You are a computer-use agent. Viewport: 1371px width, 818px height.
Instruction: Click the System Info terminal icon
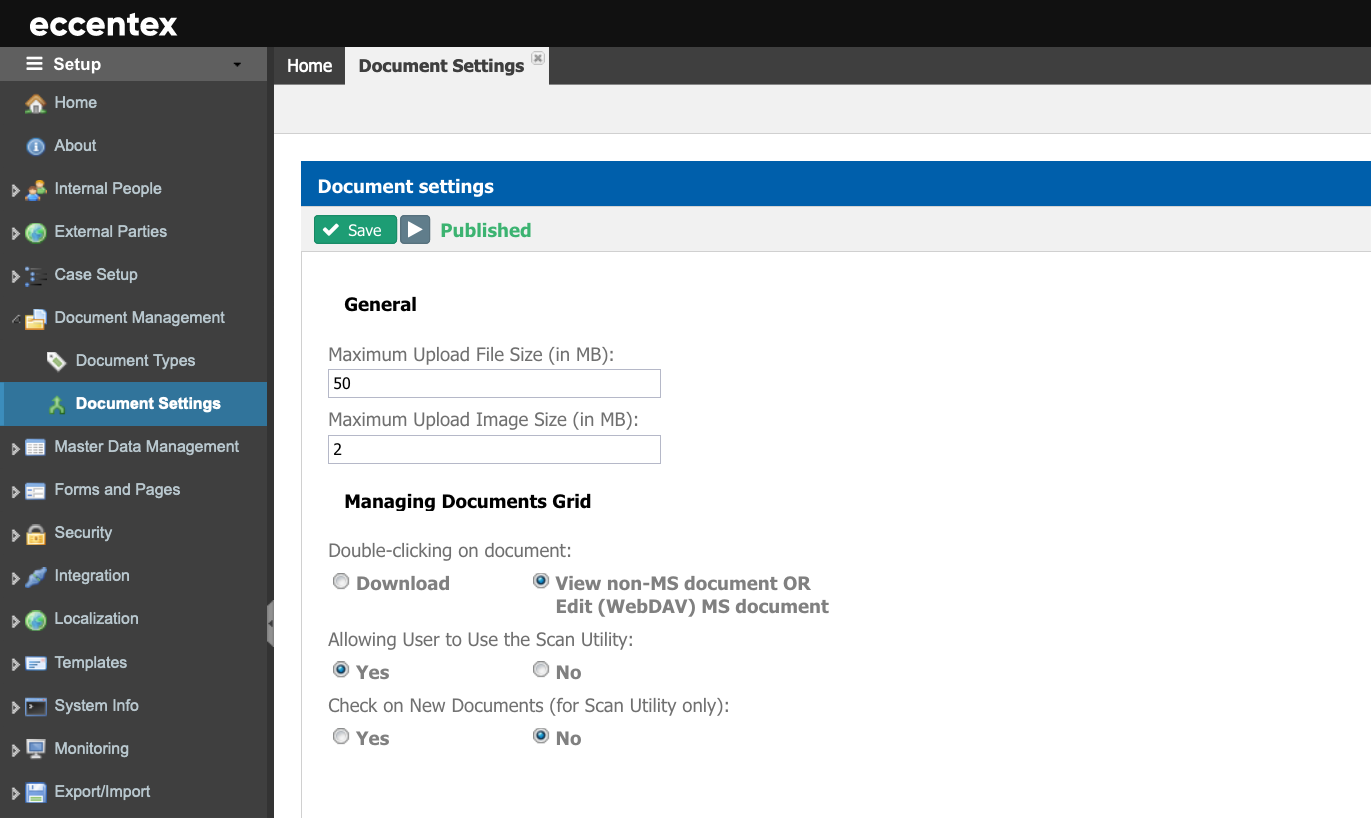(x=36, y=706)
